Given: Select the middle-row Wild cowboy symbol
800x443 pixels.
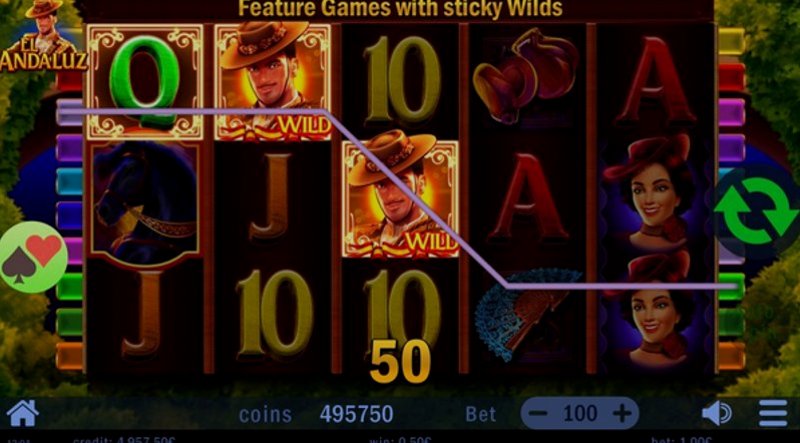Looking at the screenshot, I should [x=401, y=199].
